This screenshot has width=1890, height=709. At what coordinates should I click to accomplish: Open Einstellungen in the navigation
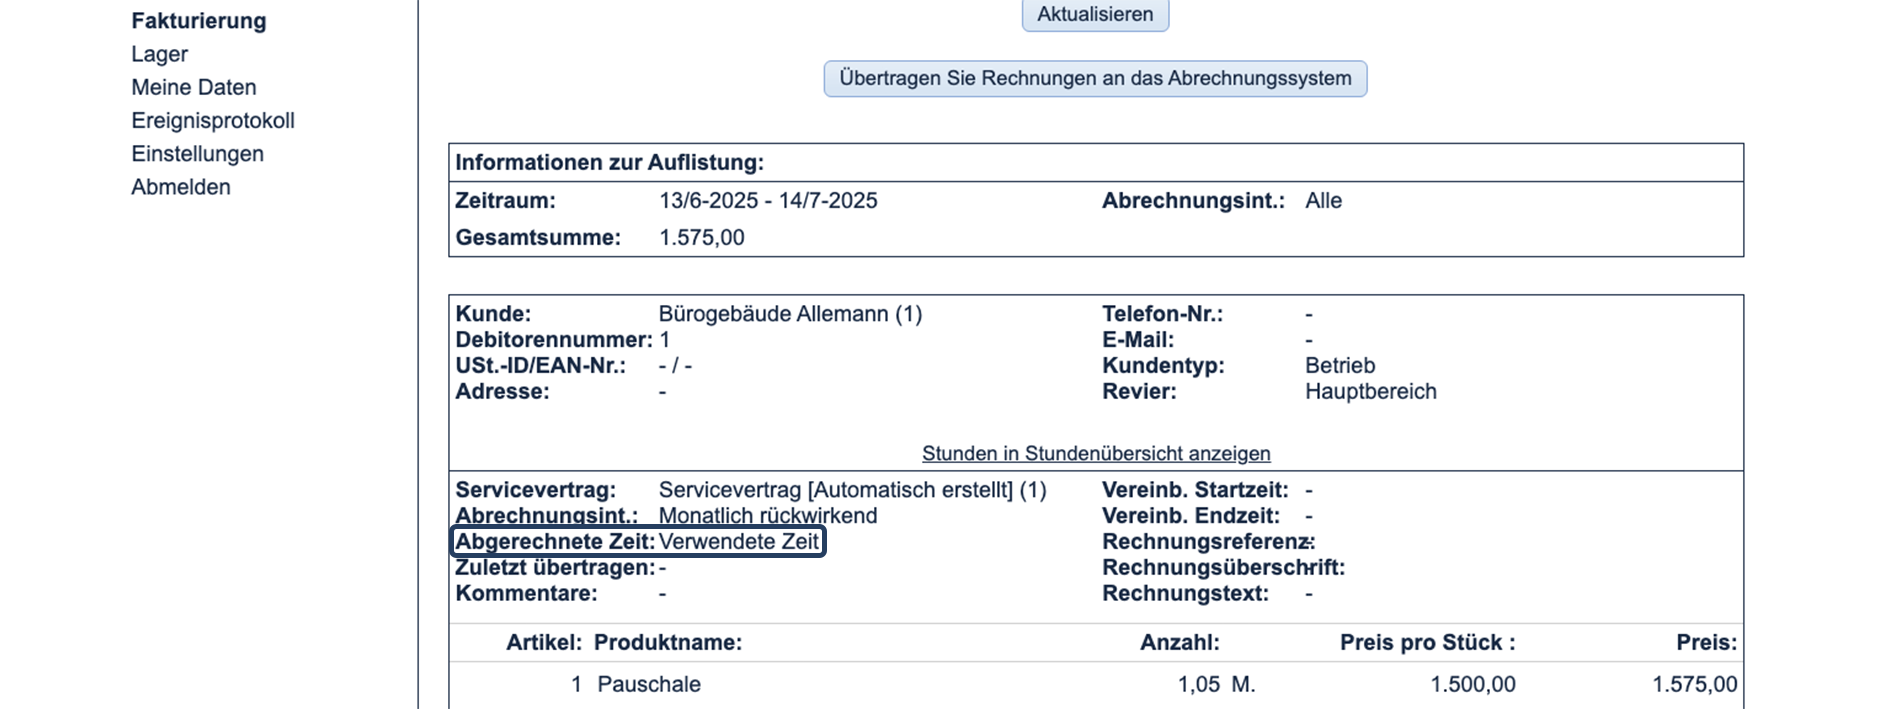(197, 153)
